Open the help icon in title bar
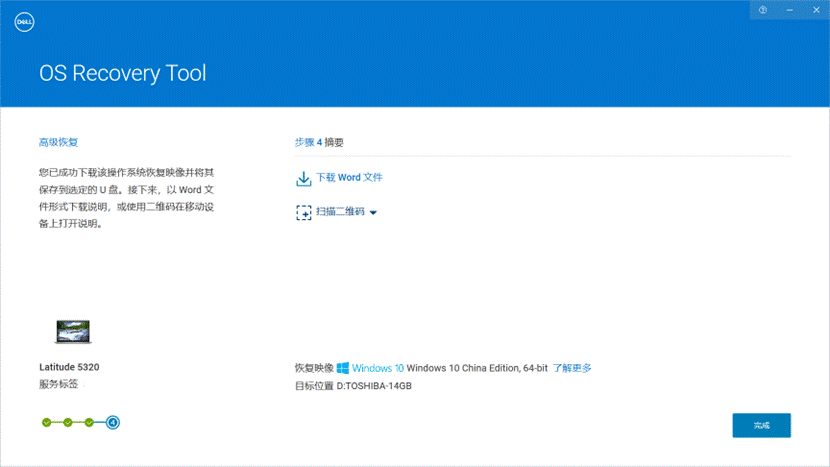The height and width of the screenshot is (467, 830). (x=763, y=10)
